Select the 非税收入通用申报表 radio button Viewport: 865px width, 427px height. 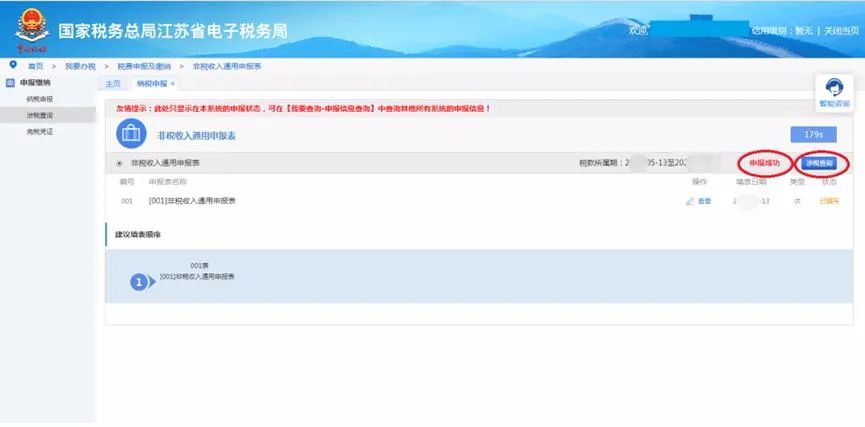point(119,163)
